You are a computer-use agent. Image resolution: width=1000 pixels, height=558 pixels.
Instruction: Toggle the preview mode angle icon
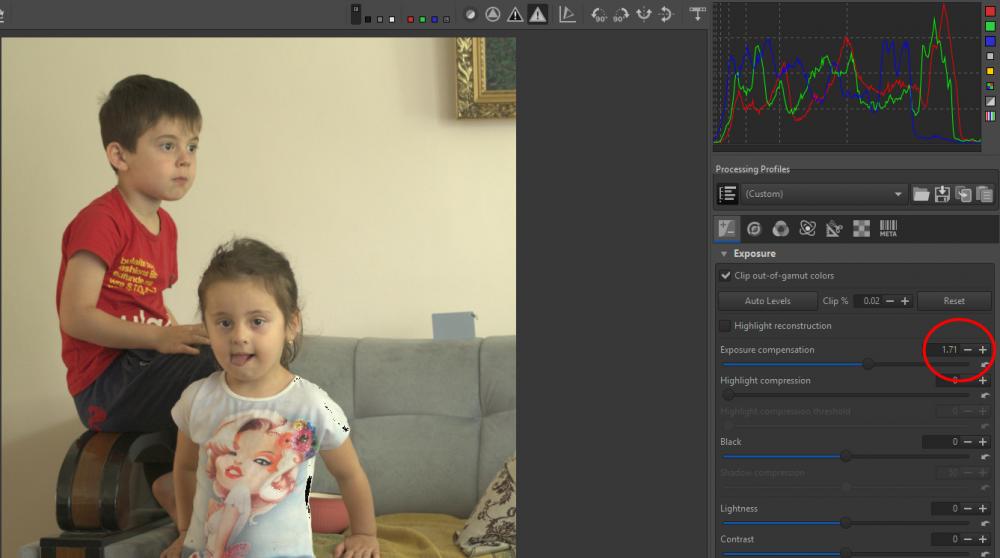click(x=567, y=14)
